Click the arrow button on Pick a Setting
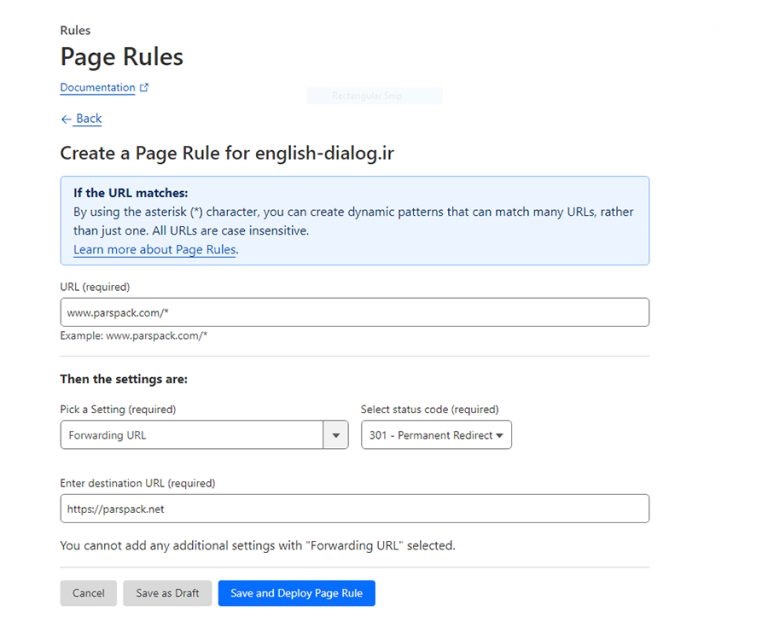The height and width of the screenshot is (640, 768). tap(335, 435)
